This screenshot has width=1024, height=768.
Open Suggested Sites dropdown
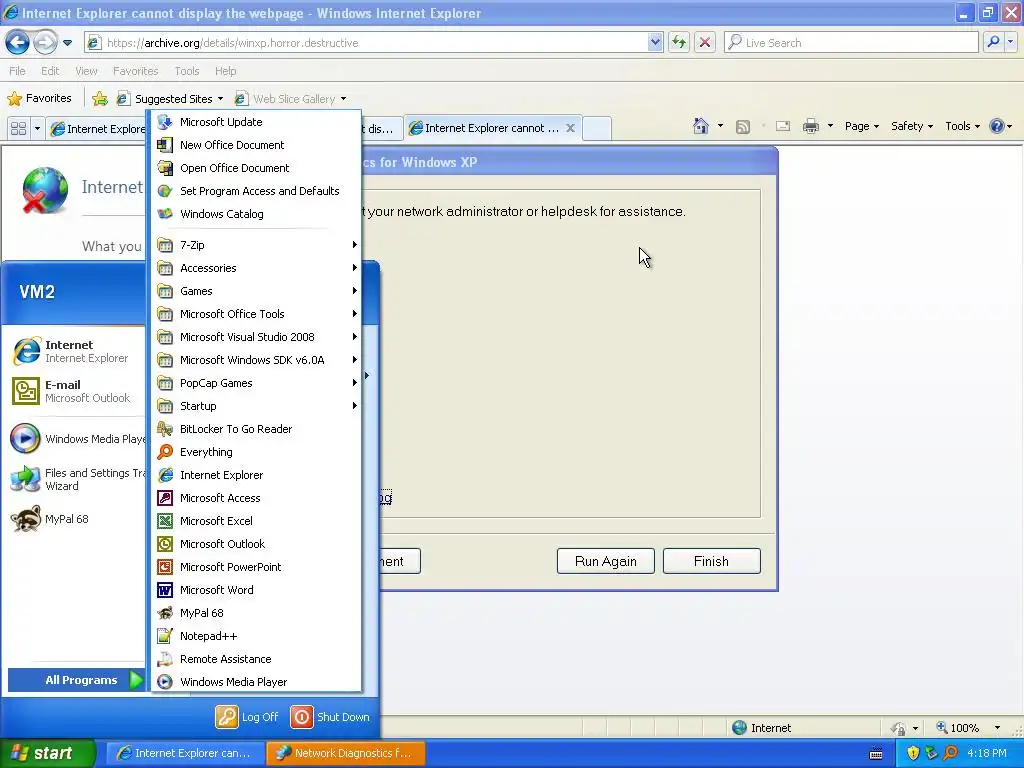click(x=170, y=99)
